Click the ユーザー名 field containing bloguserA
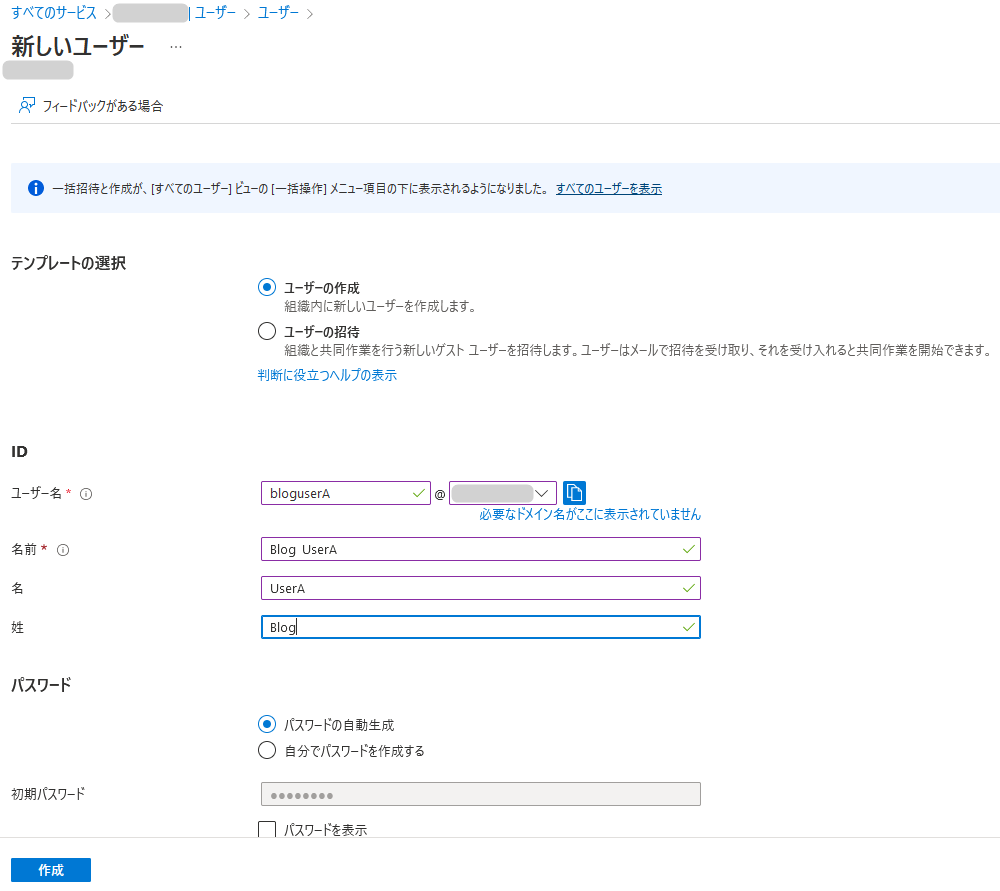Viewport: 1000px width, 891px height. (x=346, y=493)
